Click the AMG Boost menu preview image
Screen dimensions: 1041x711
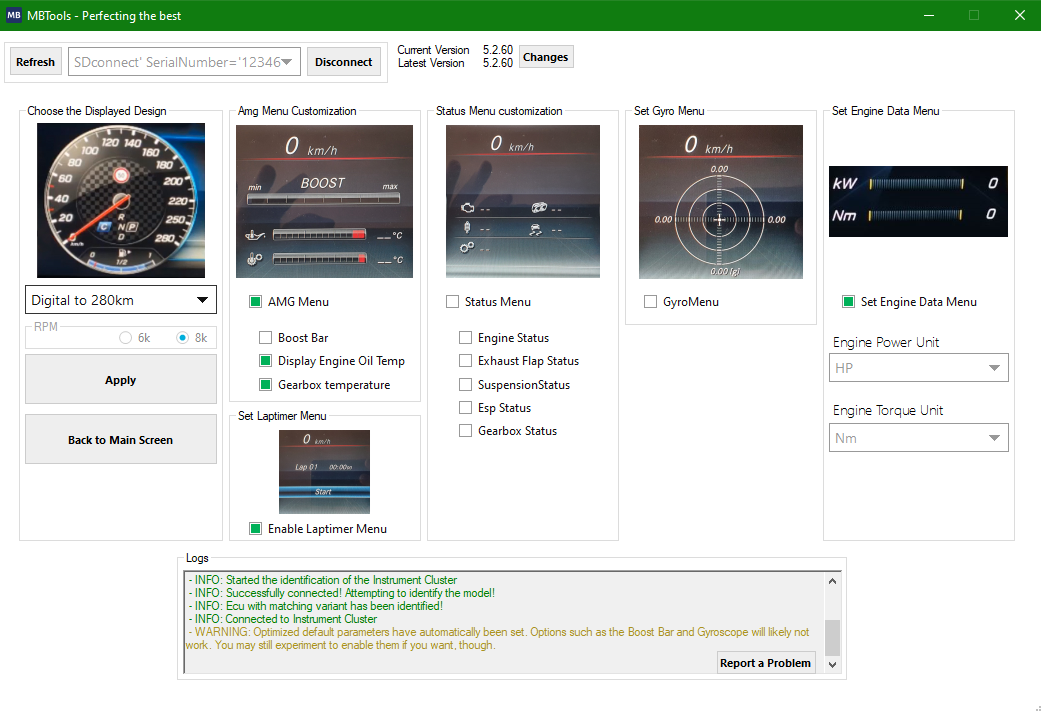(x=324, y=201)
